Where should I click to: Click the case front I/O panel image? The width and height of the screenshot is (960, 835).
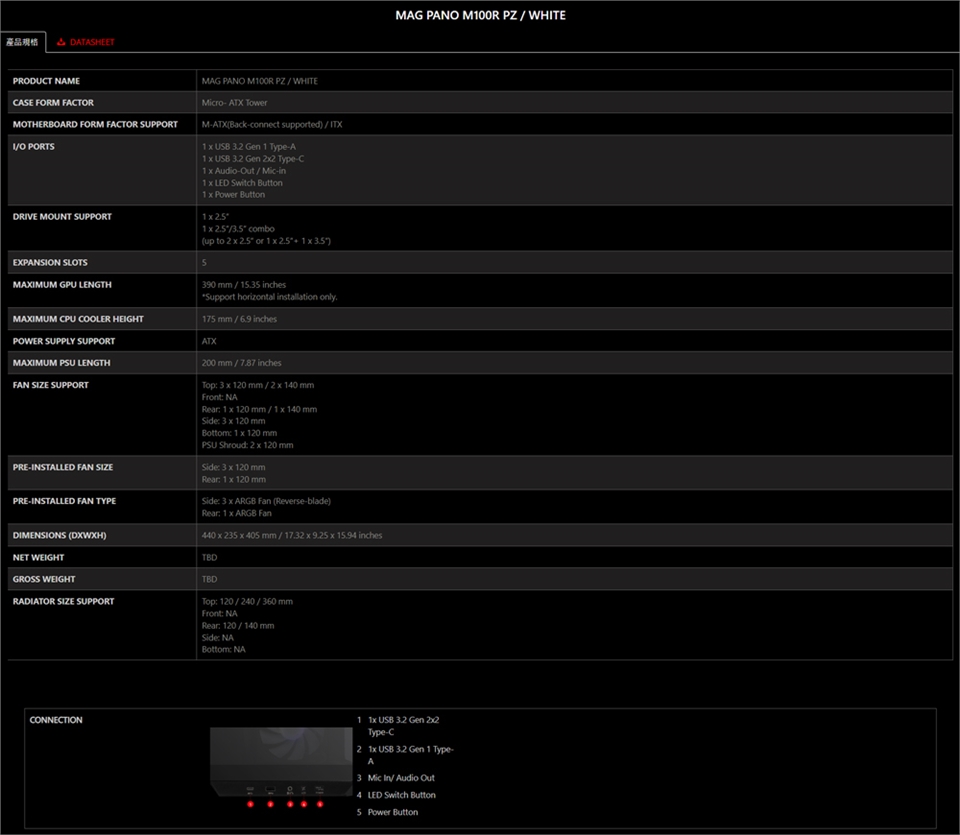280,760
